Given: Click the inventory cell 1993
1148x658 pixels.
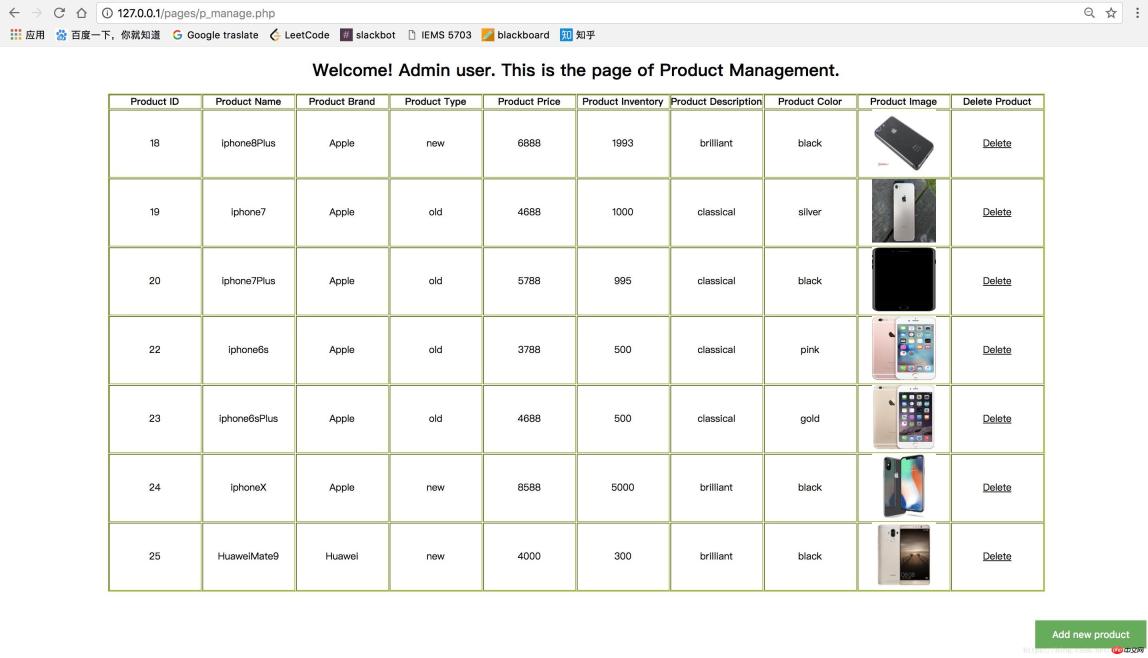Looking at the screenshot, I should [x=622, y=143].
